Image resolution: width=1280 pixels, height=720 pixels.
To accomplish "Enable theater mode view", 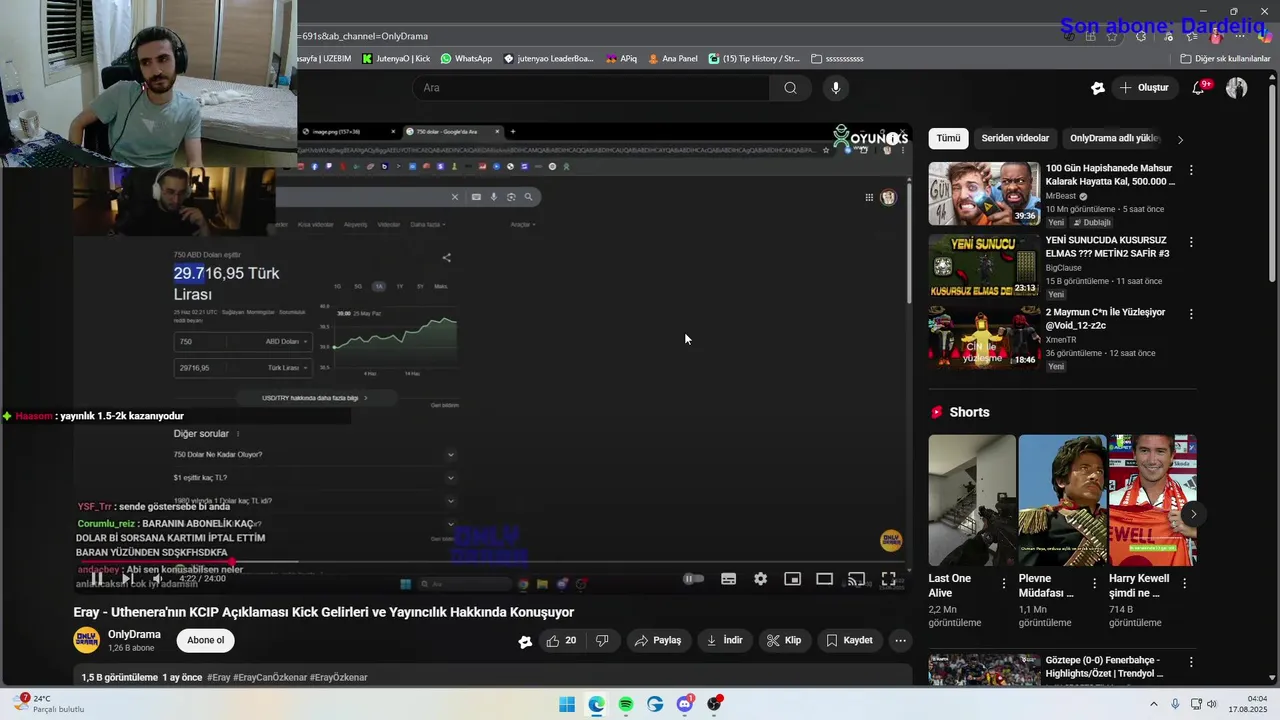I will tap(825, 579).
